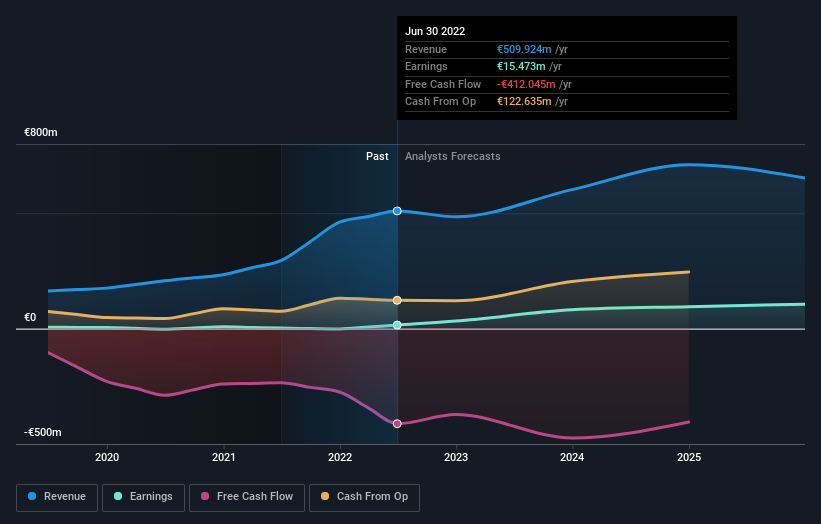The height and width of the screenshot is (524, 821).
Task: Toggle the Cash From Op legend button
Action: click(364, 497)
